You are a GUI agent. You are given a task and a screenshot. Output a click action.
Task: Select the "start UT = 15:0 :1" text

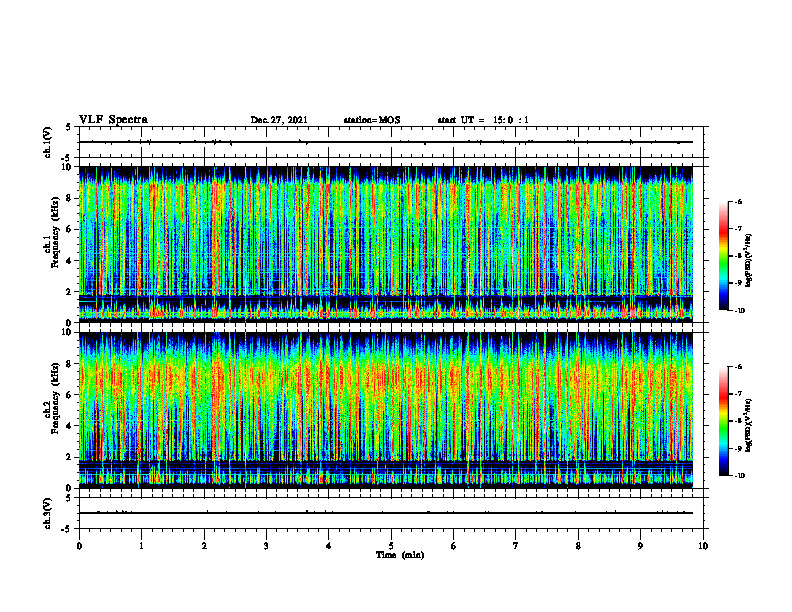pyautogui.click(x=483, y=120)
